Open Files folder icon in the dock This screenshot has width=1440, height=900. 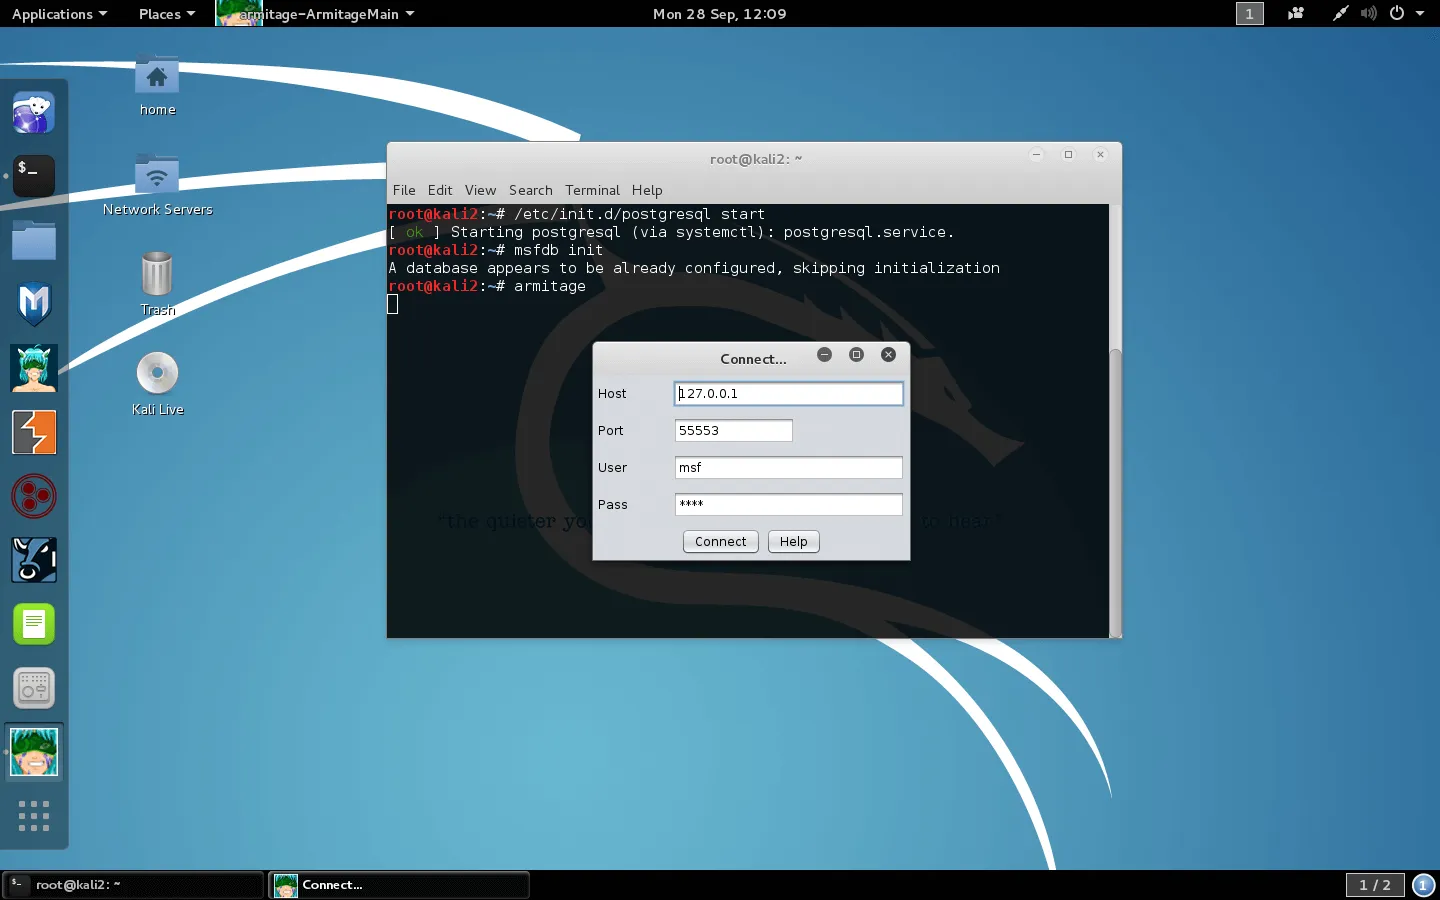tap(33, 241)
